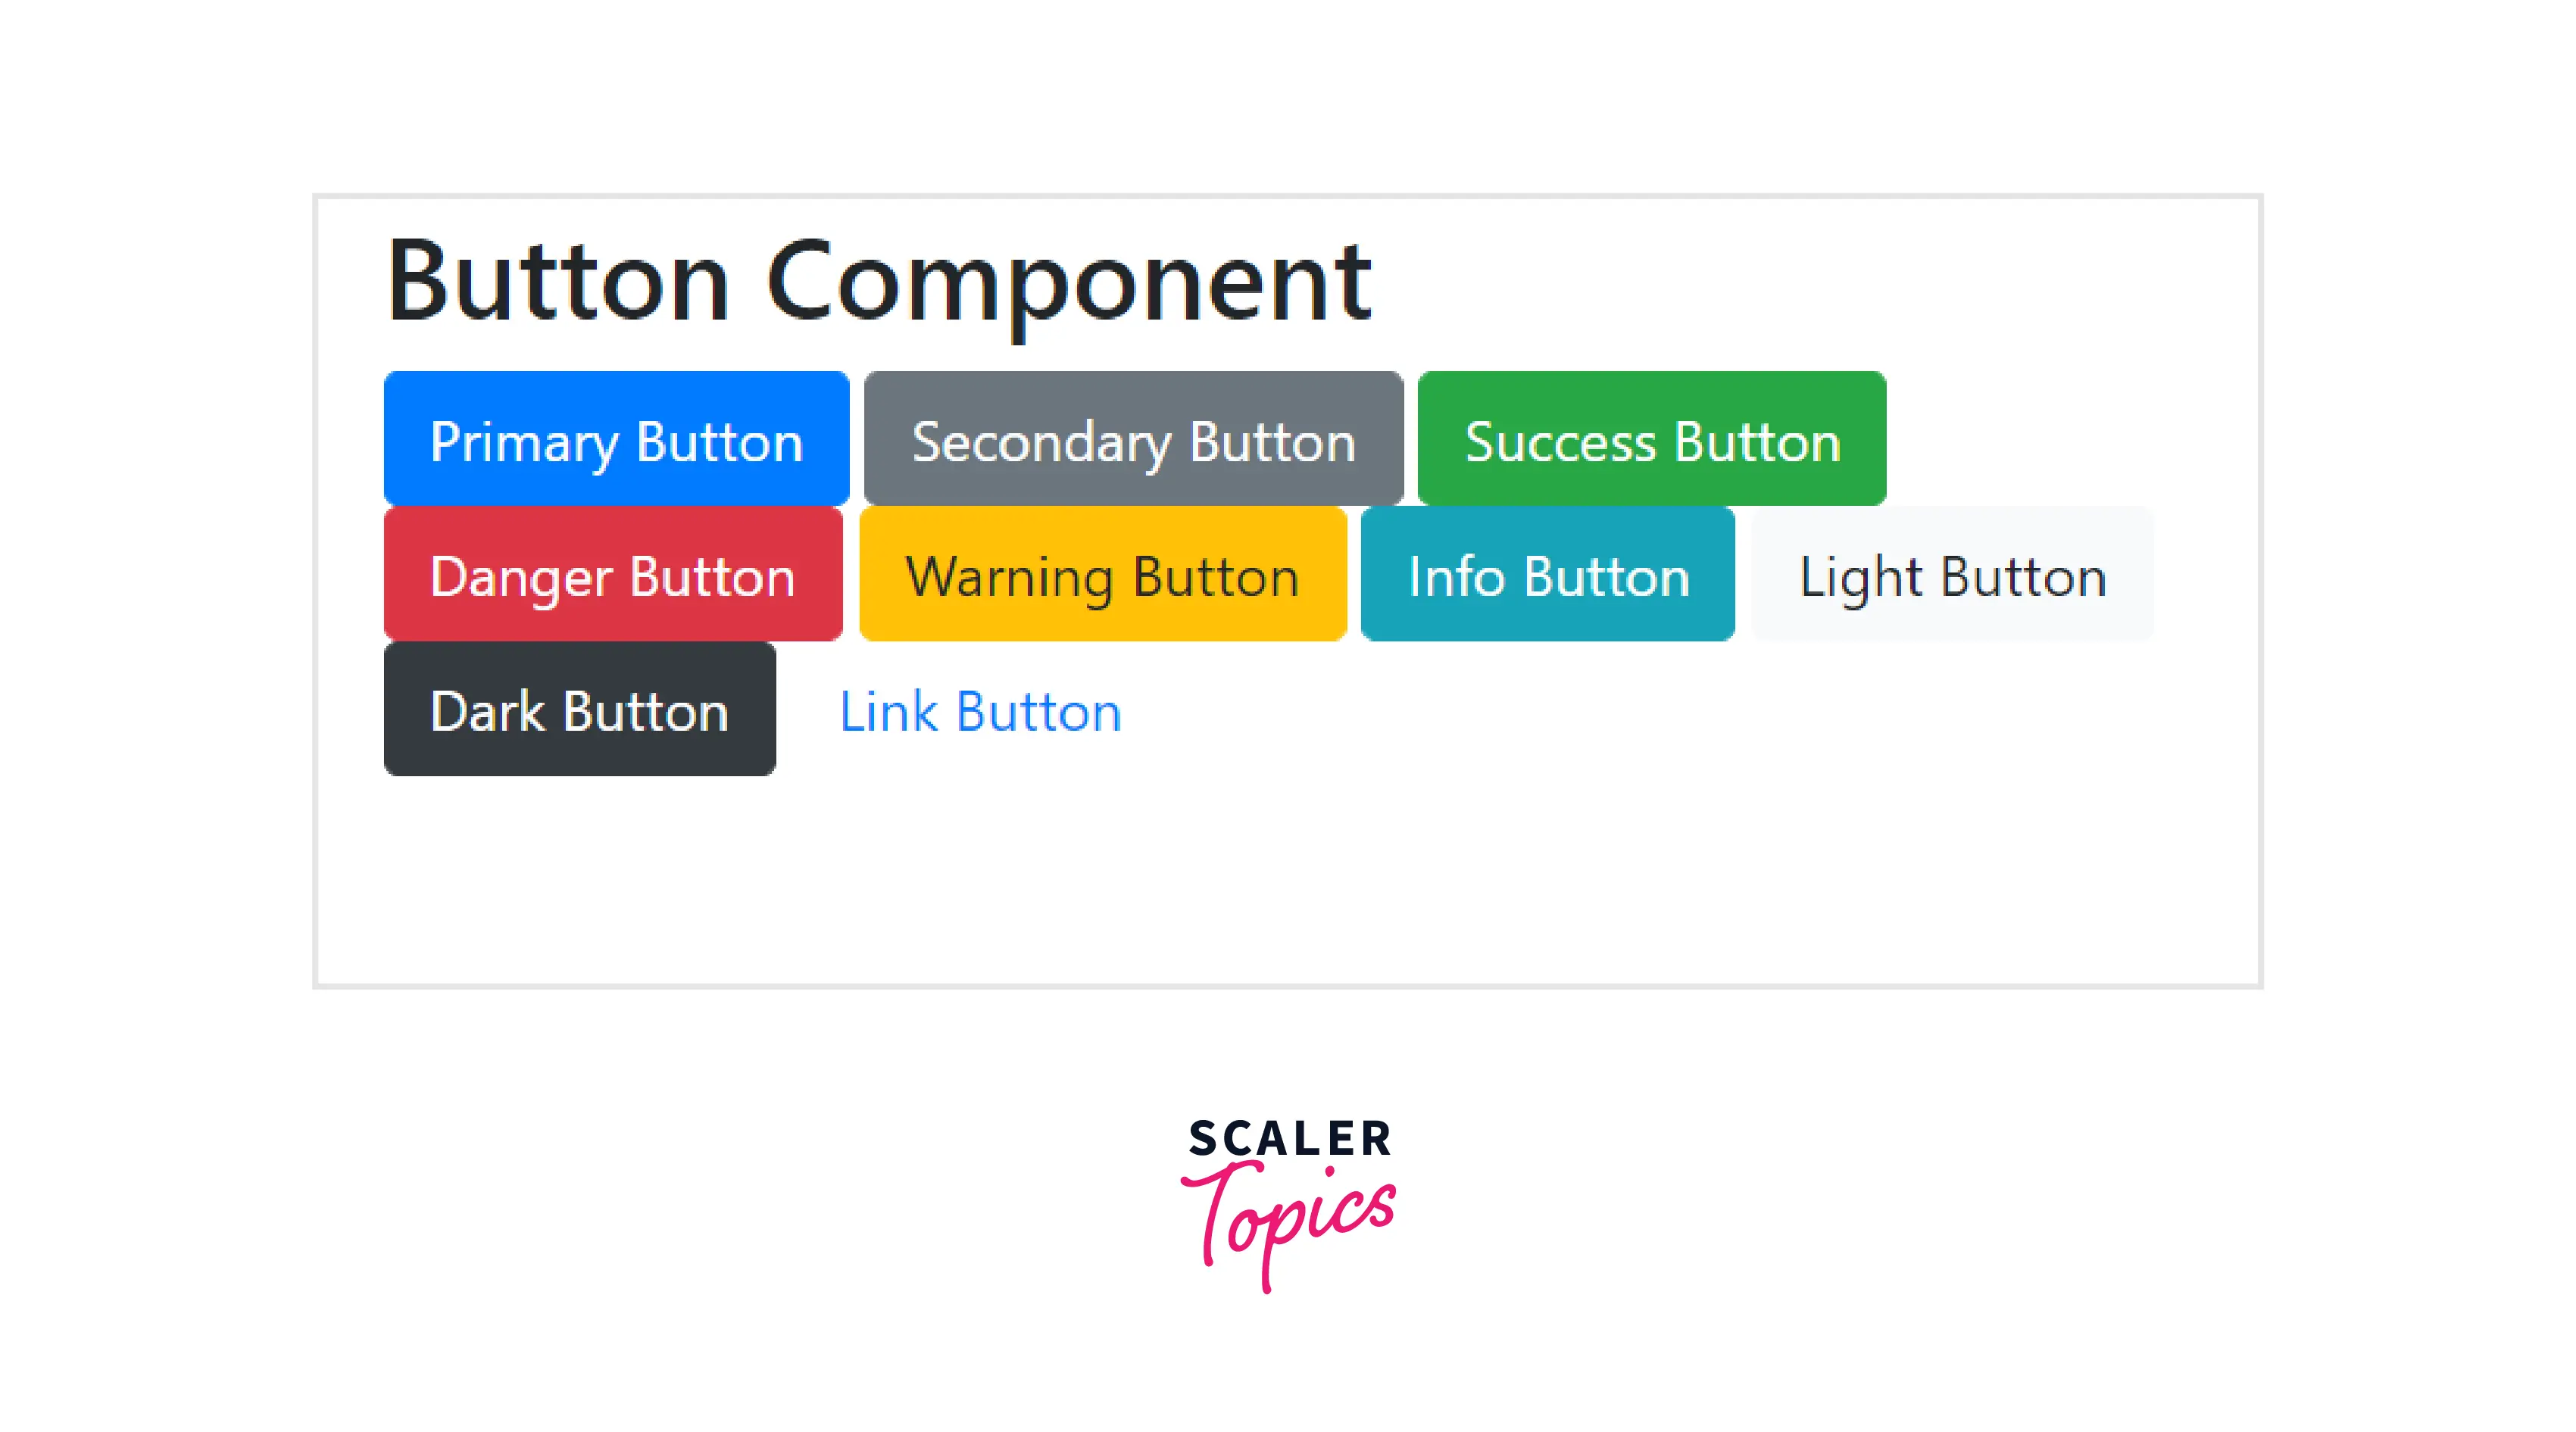Select the yellow Warning Button
Screen dimensions: 2576x1432
tap(1102, 574)
